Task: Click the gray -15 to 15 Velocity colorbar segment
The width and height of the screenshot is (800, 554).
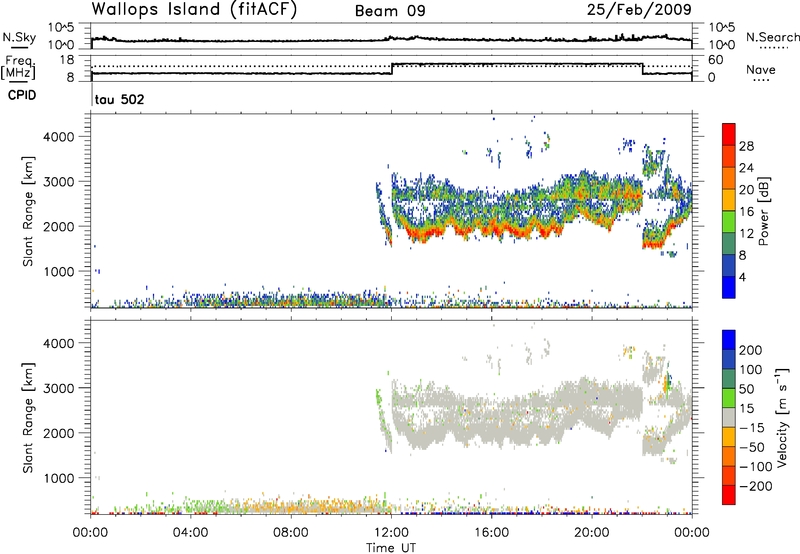Action: [x=729, y=418]
